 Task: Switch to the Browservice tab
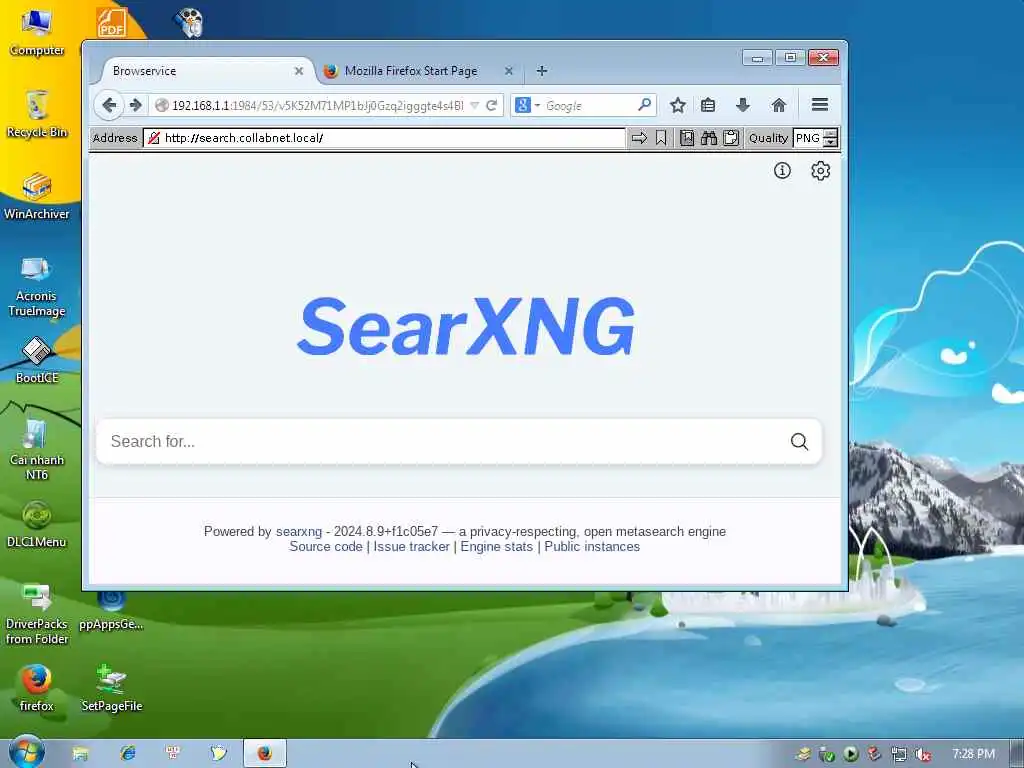point(204,71)
